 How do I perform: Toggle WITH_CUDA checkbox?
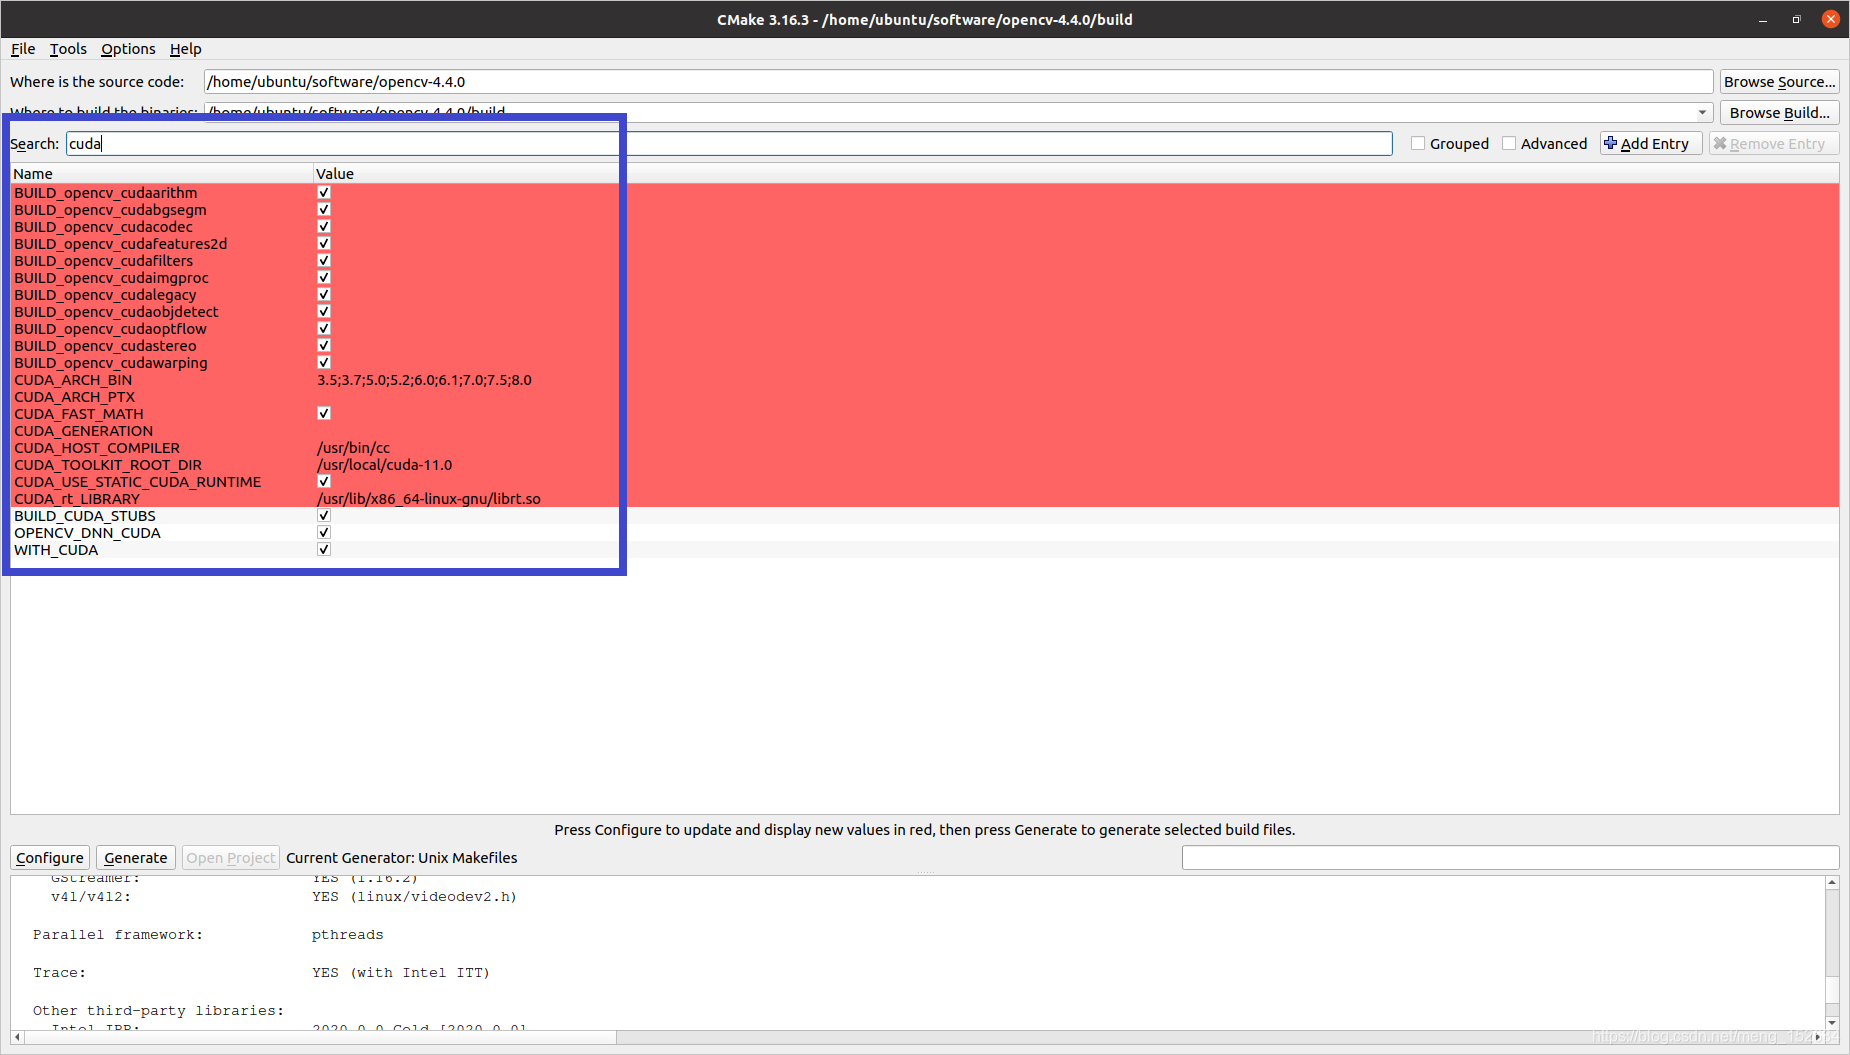(324, 550)
